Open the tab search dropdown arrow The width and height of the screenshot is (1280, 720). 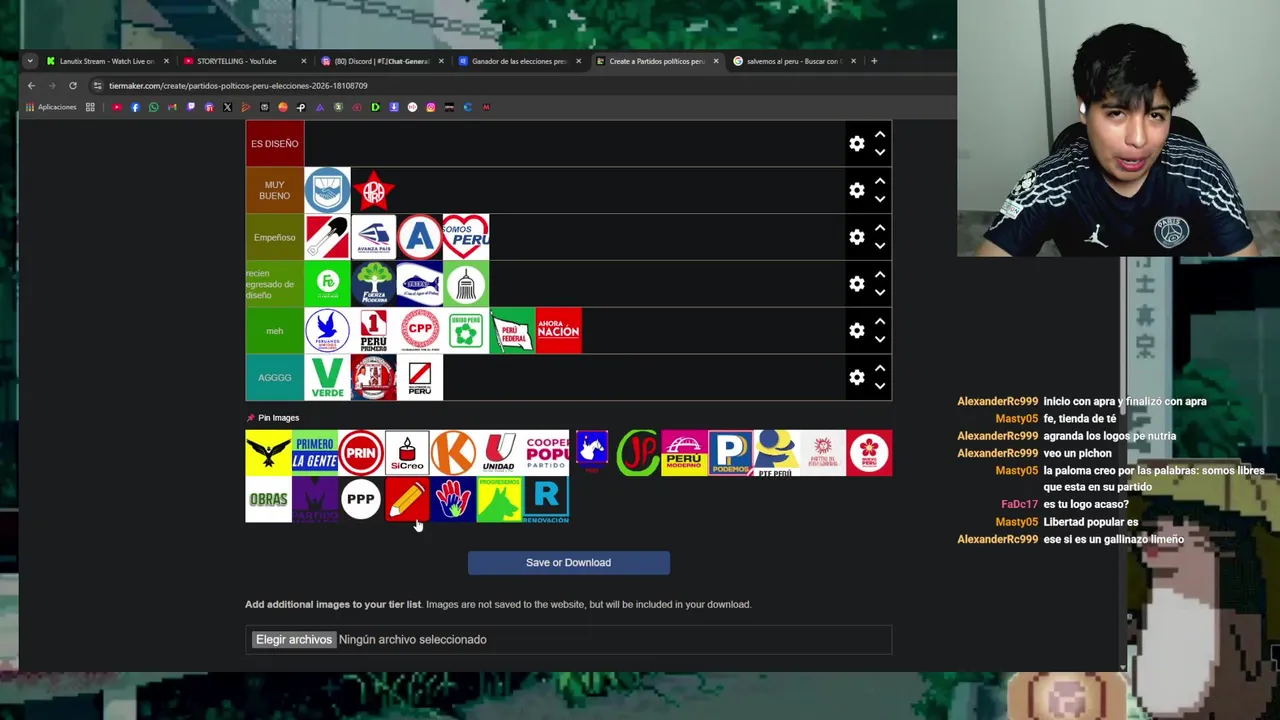(x=30, y=61)
